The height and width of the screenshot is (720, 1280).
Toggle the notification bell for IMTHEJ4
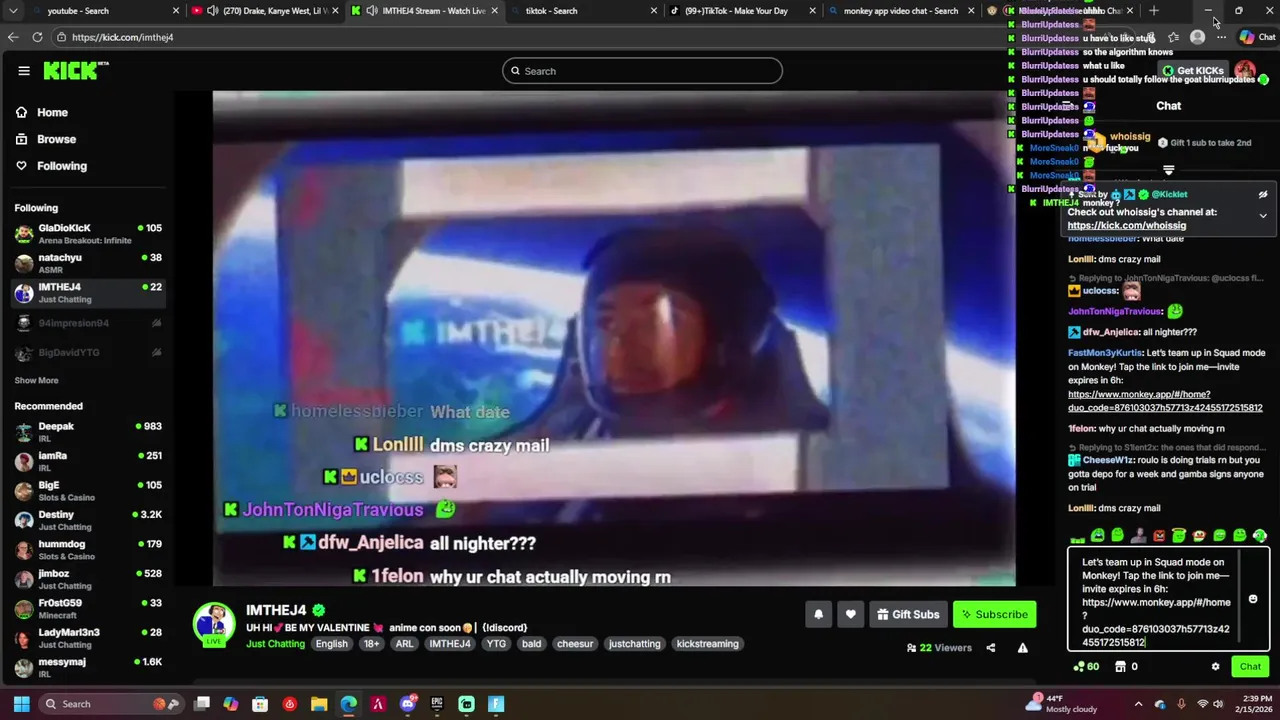[818, 614]
